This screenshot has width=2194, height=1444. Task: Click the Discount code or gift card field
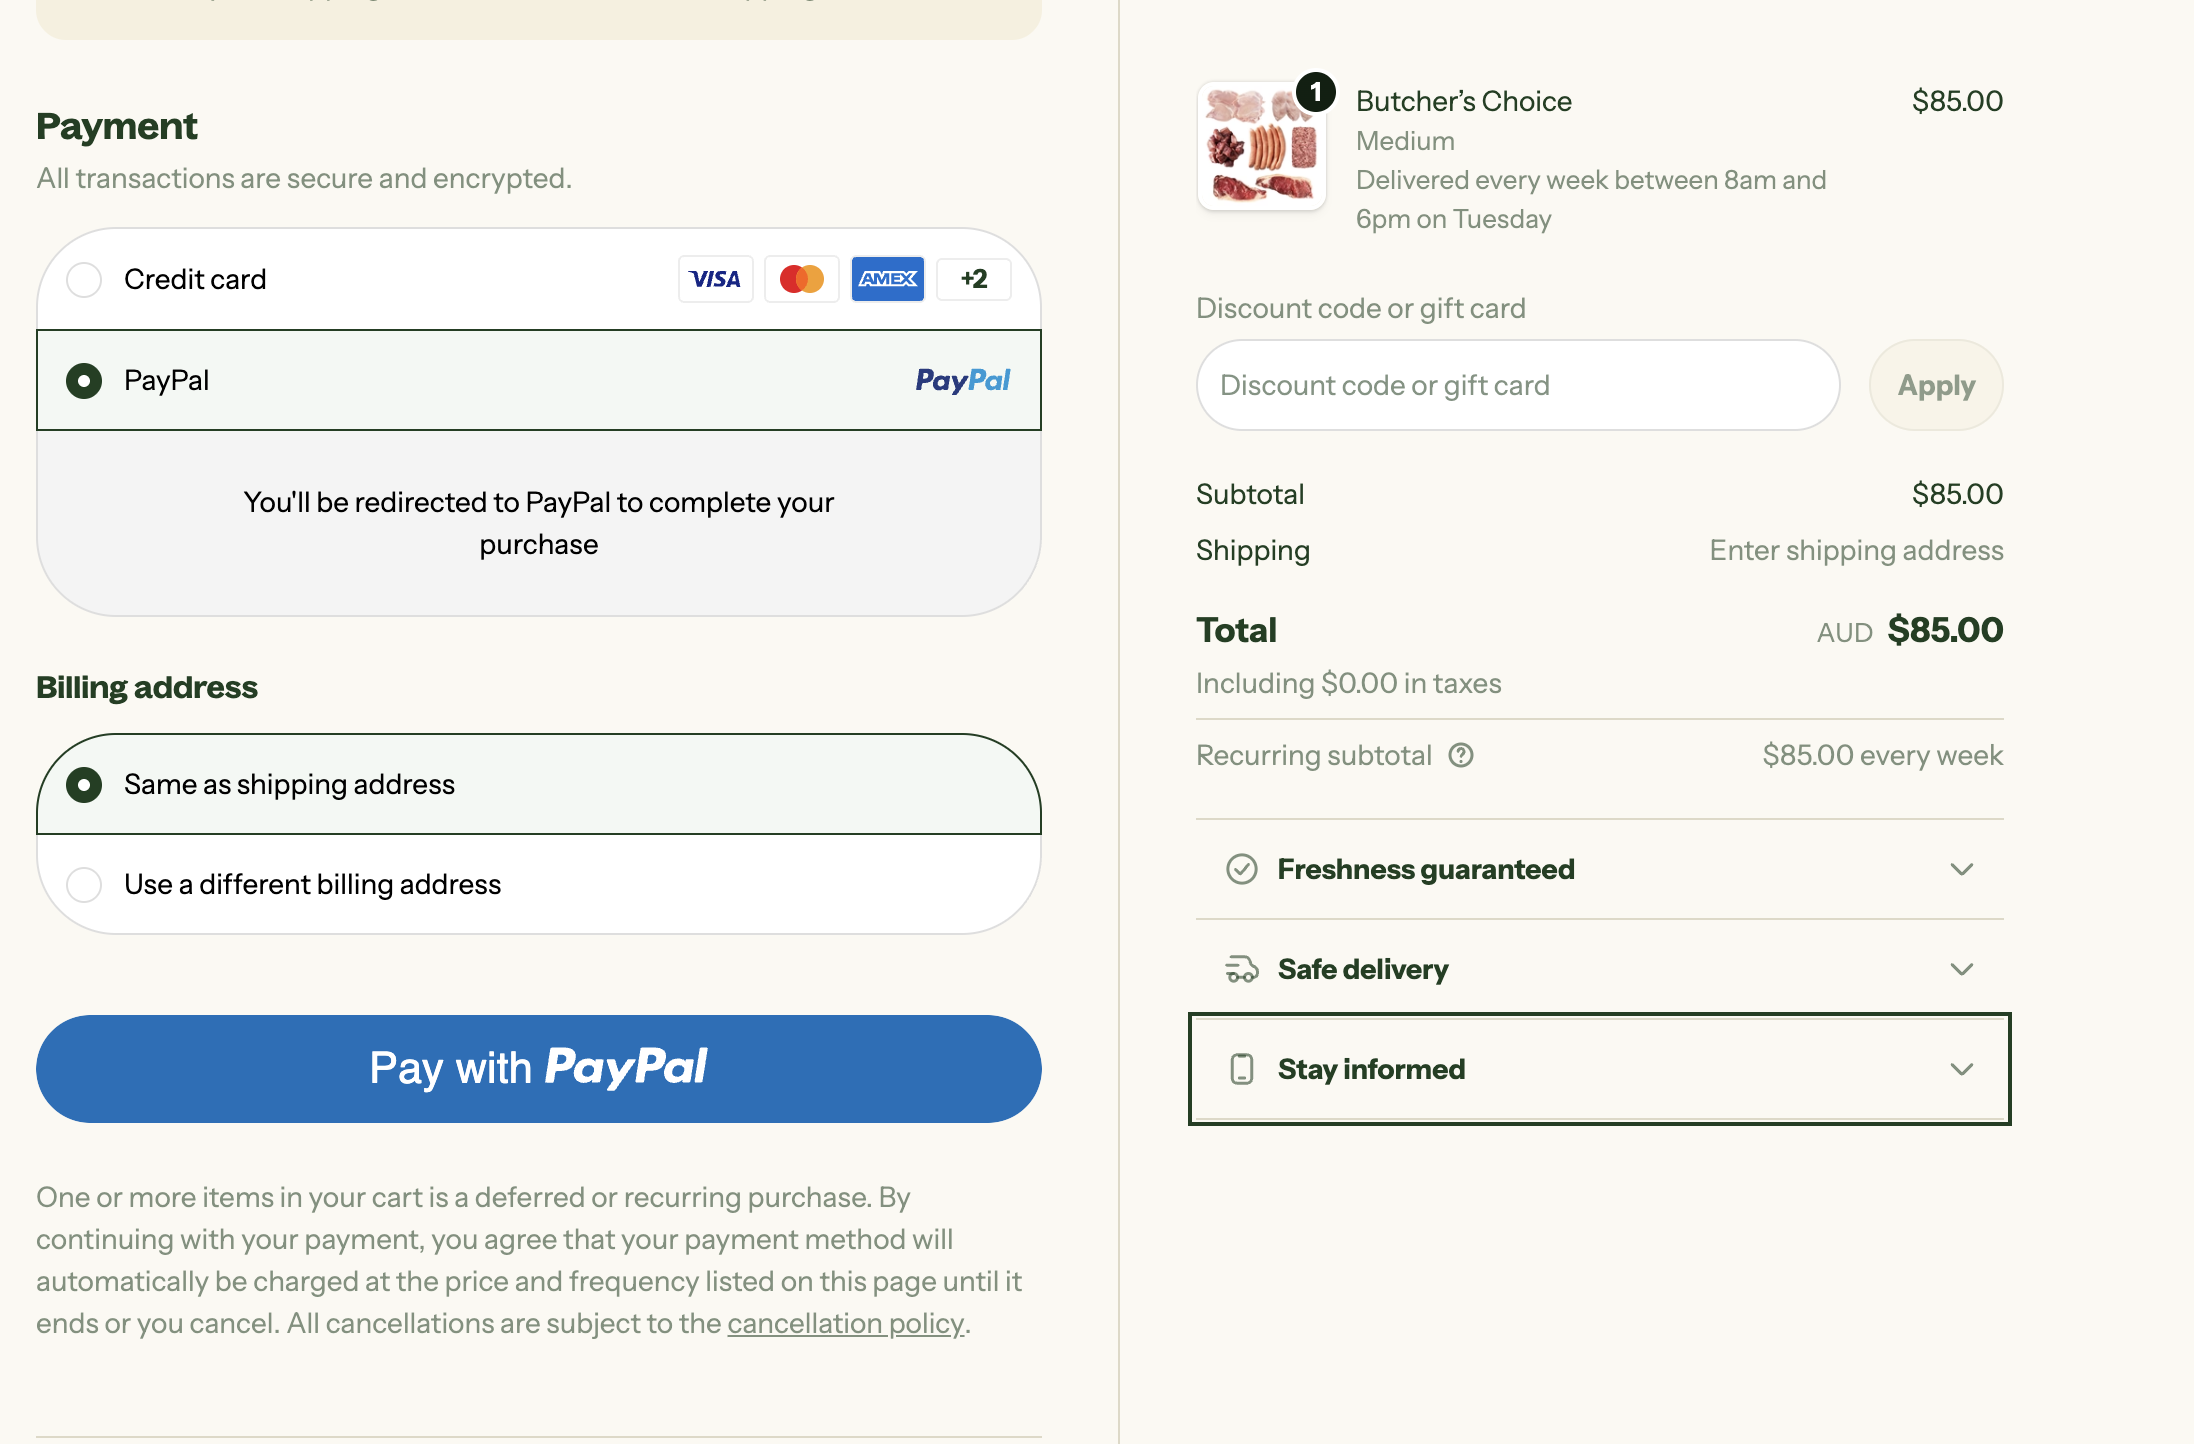(1517, 385)
